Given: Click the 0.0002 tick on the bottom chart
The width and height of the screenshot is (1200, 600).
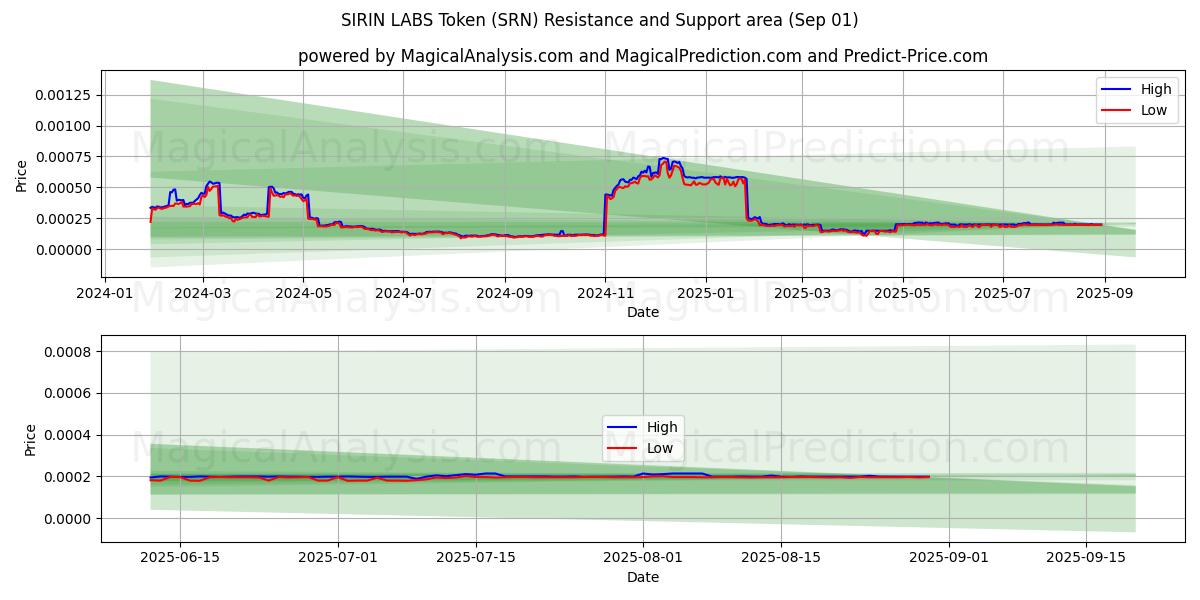Looking at the screenshot, I should (69, 477).
